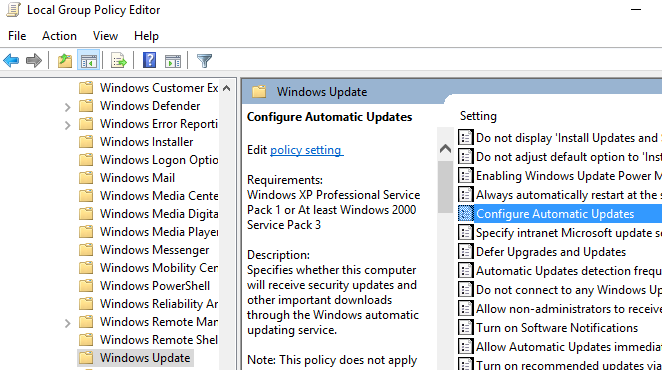Click the Windows Defender folder icon
The image size is (662, 370).
tap(86, 106)
